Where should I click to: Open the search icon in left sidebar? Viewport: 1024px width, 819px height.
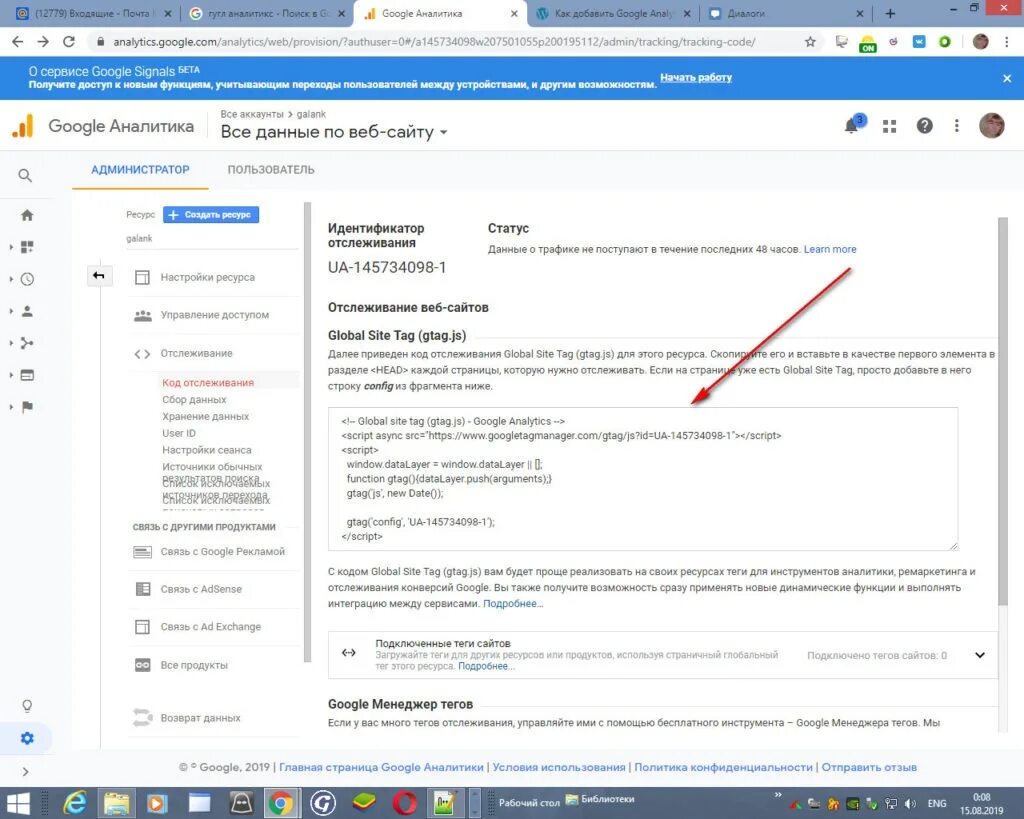click(25, 176)
